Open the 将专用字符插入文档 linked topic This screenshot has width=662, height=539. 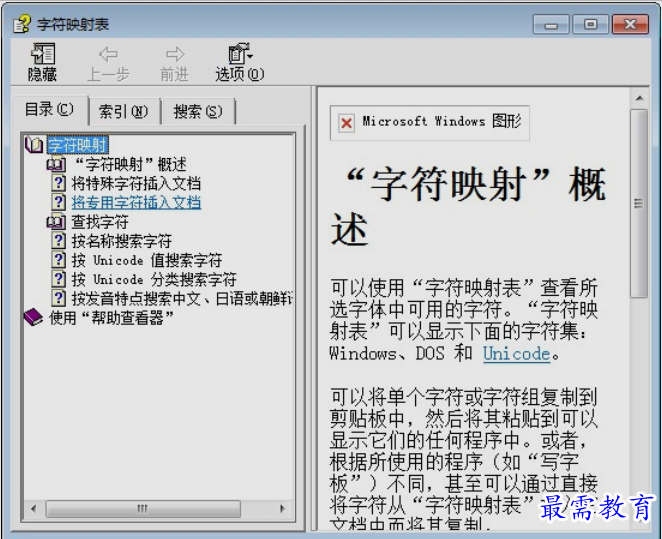coord(136,202)
